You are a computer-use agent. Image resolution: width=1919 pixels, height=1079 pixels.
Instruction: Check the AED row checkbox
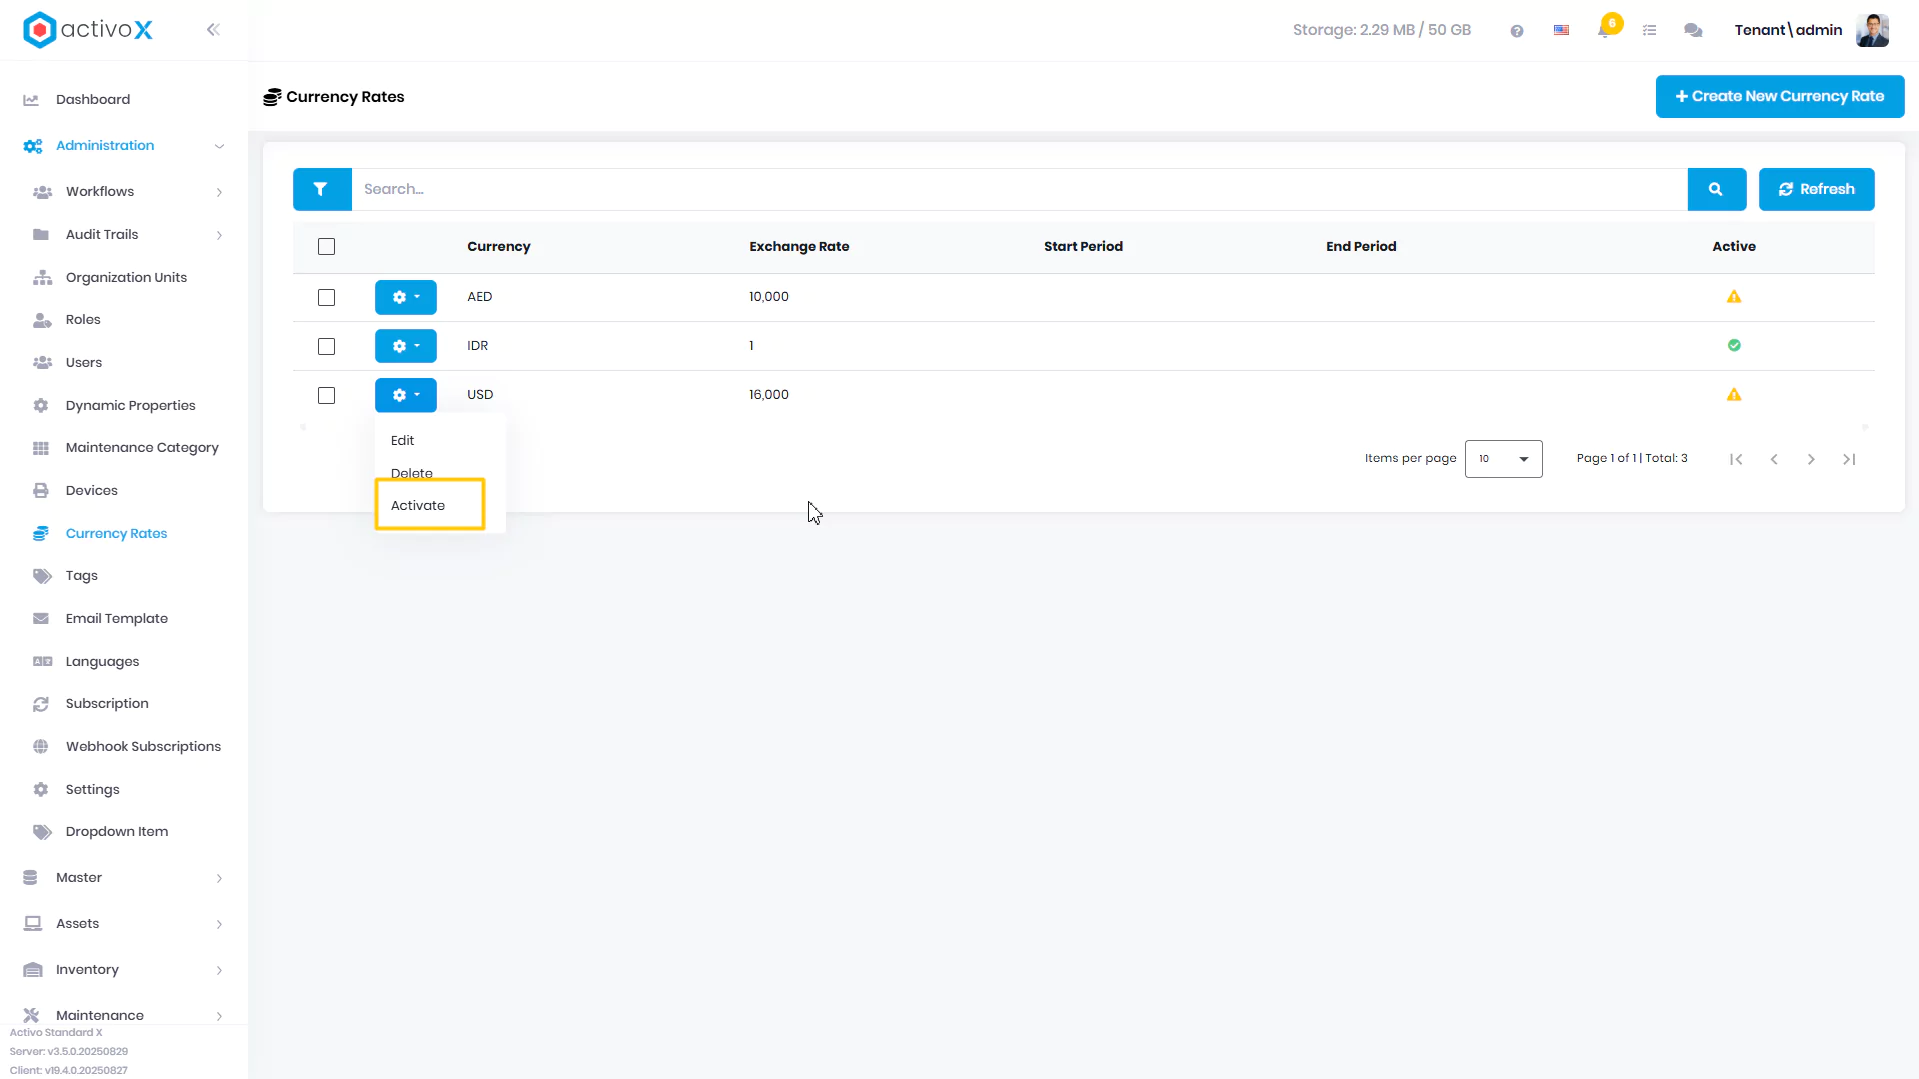[326, 298]
